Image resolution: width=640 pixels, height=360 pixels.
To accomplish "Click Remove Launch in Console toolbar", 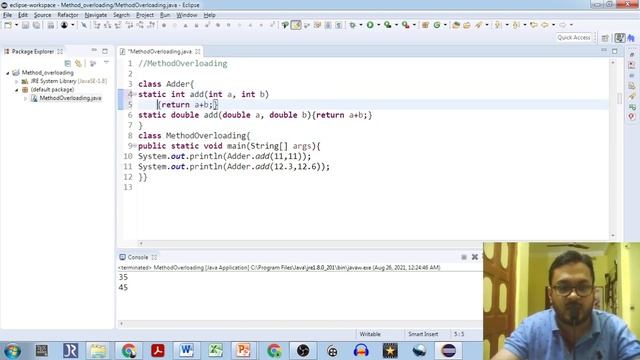I will point(475,257).
